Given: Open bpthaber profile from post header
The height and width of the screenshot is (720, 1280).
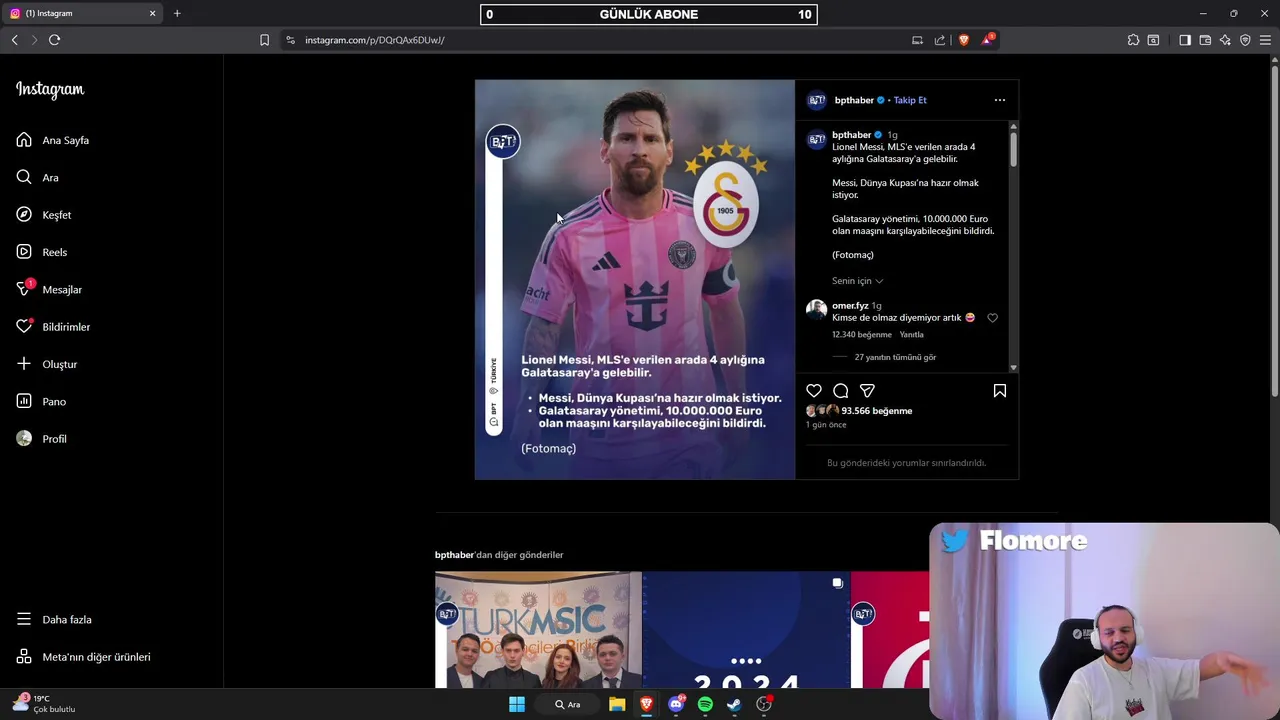Looking at the screenshot, I should click(x=854, y=100).
